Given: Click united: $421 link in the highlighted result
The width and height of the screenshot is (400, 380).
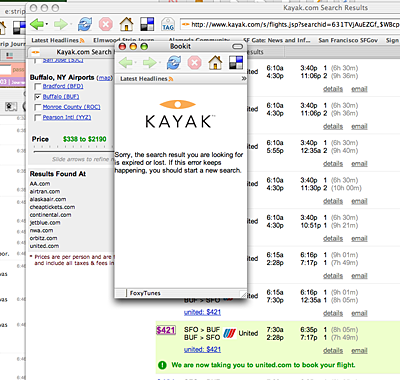Looking at the screenshot, I should (202, 349).
